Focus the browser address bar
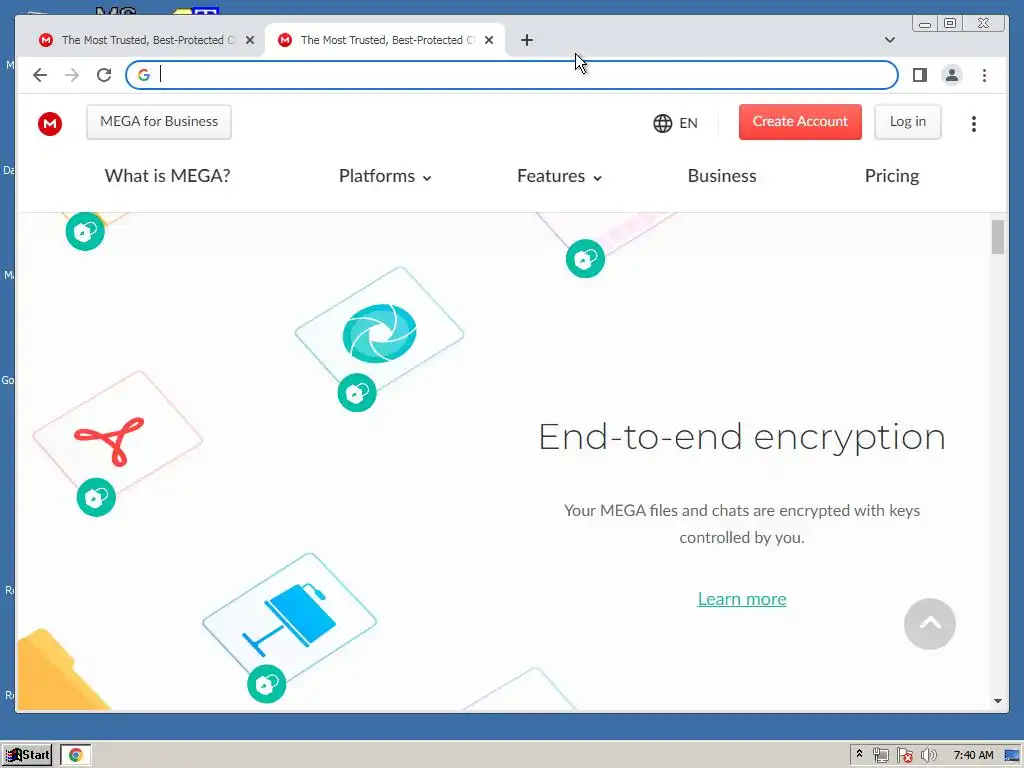1024x768 pixels. pos(511,75)
